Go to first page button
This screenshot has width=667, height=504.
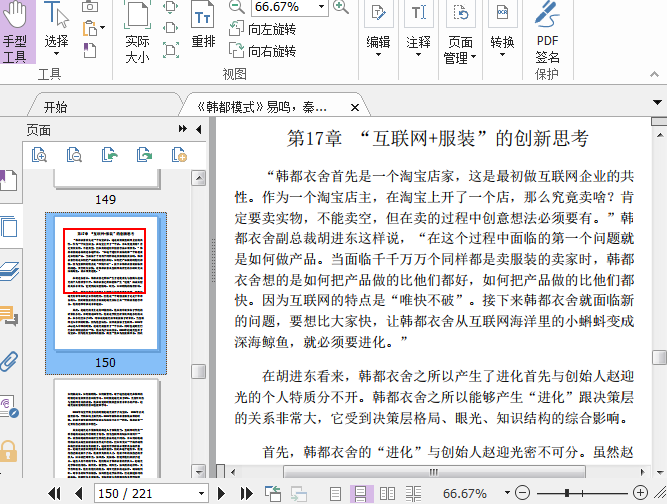coord(54,493)
